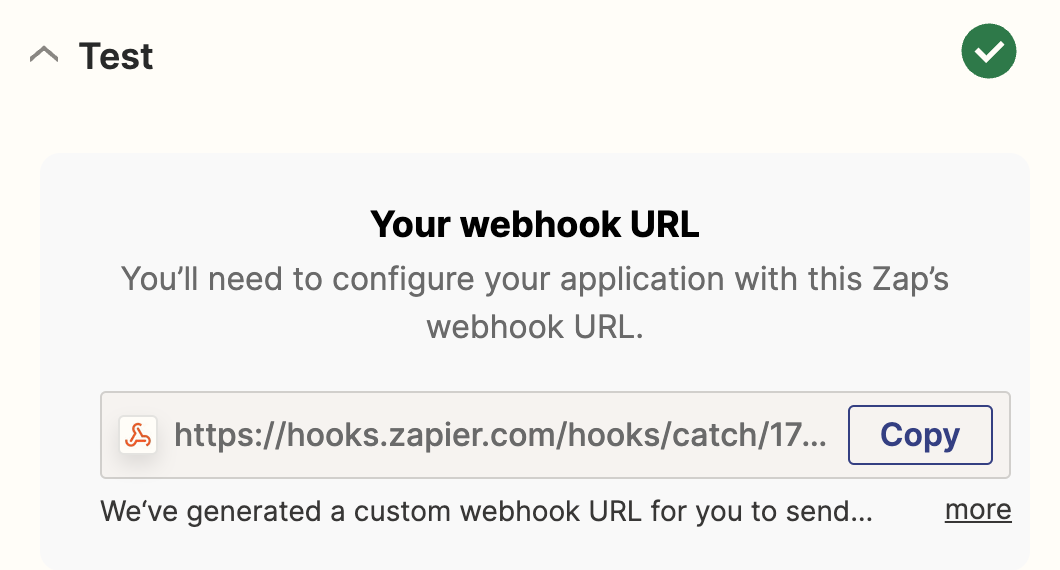Image resolution: width=1060 pixels, height=570 pixels.
Task: Click the 'You'll need to configure' description line
Action: pos(535,279)
